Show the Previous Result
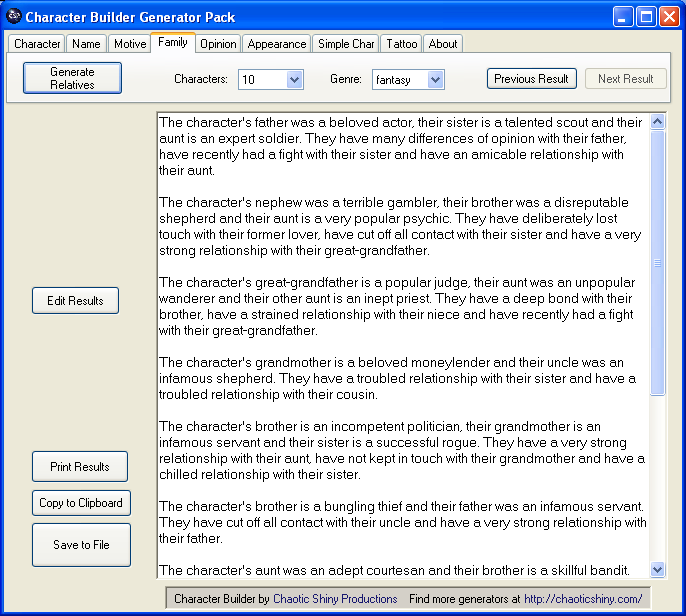The image size is (686, 616). (x=532, y=79)
